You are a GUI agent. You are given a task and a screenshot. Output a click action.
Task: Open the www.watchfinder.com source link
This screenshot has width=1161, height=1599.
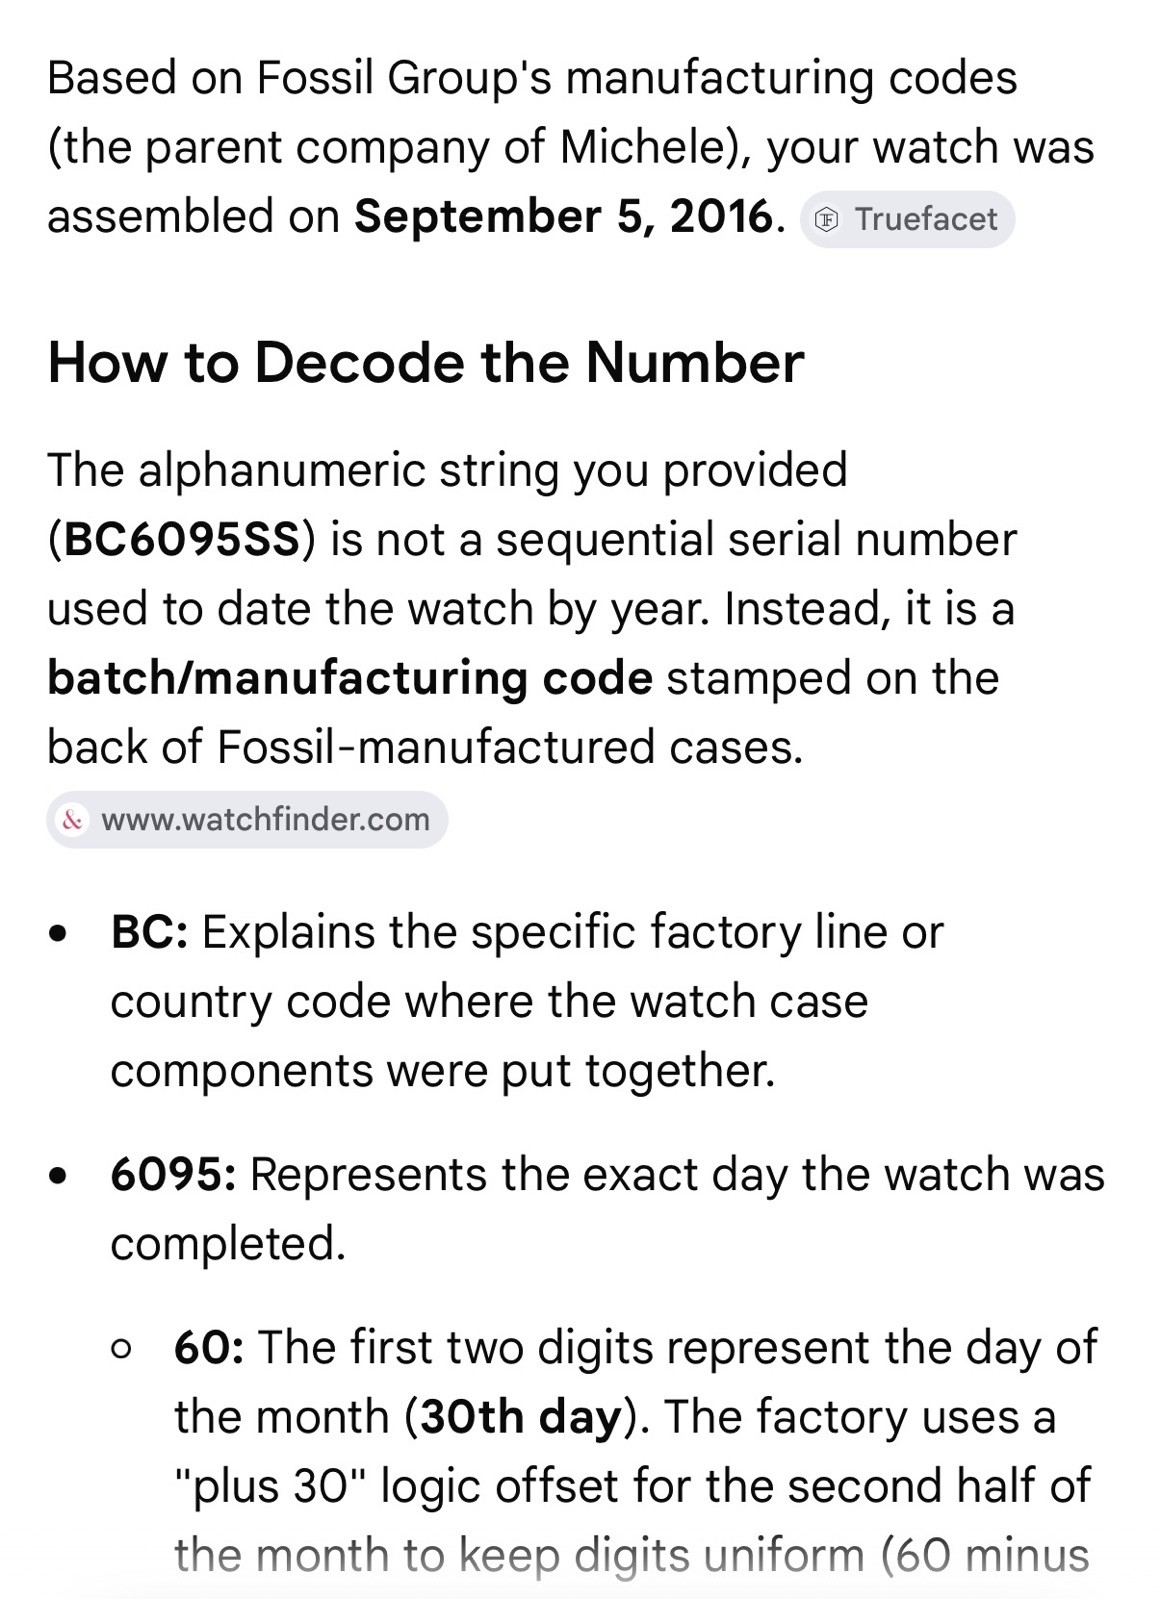tap(247, 820)
